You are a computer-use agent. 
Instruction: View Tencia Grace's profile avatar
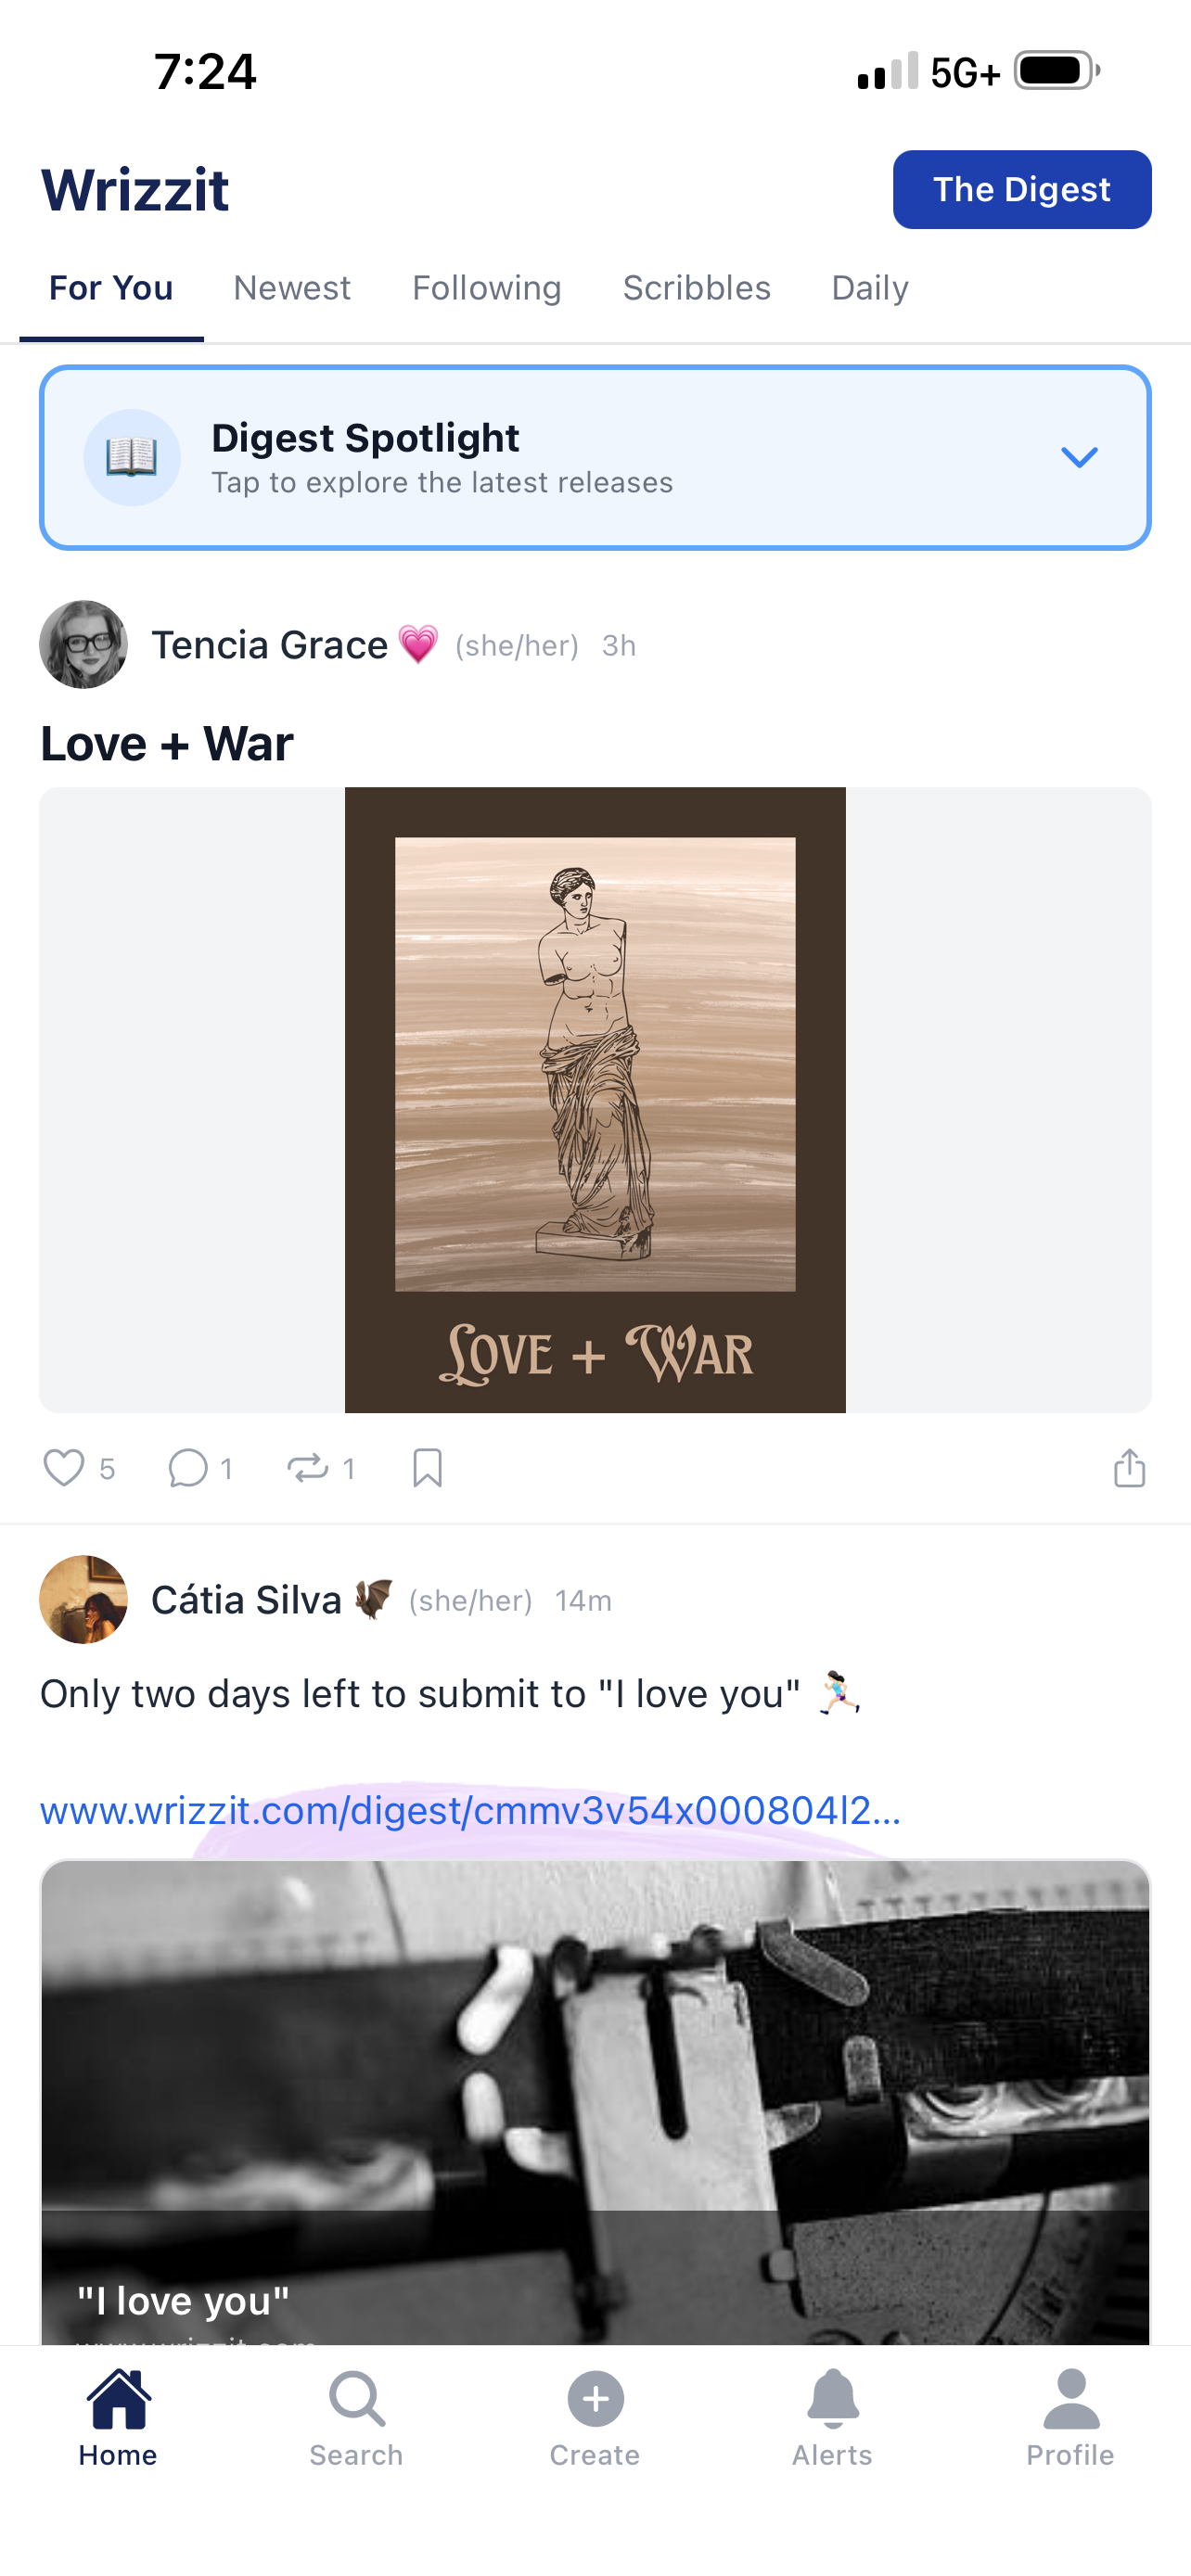click(83, 644)
